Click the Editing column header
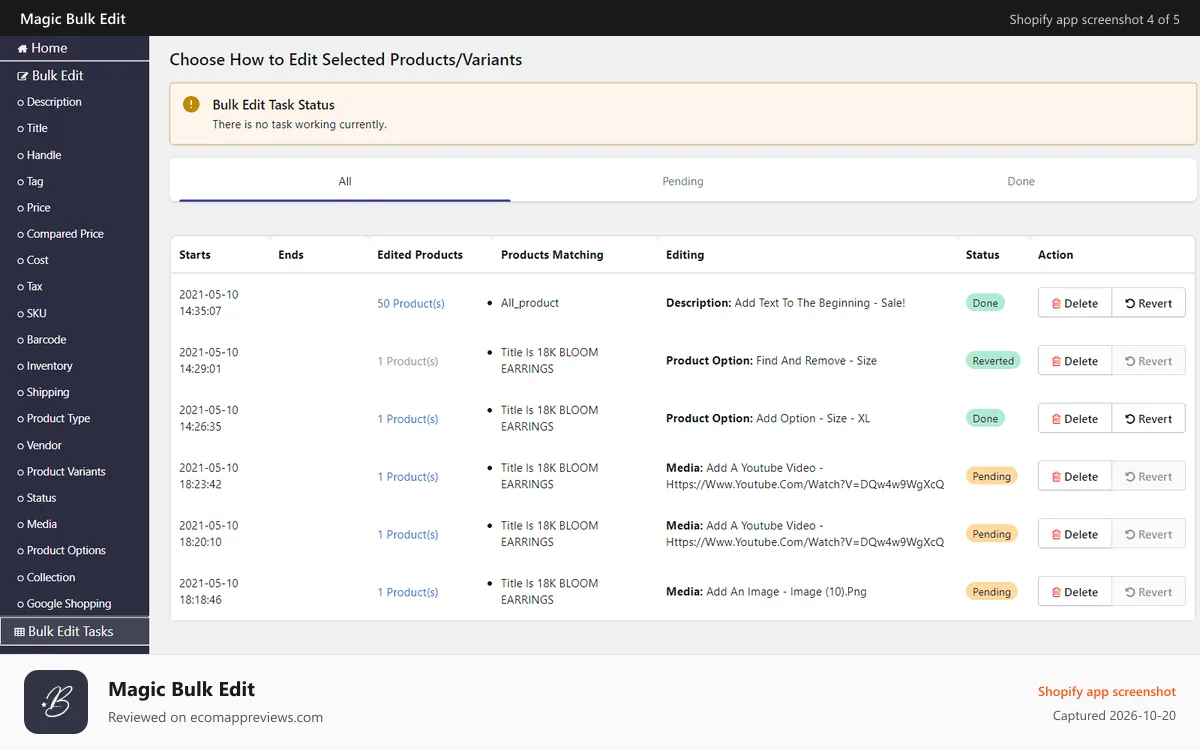Image resolution: width=1200 pixels, height=750 pixels. 685,255
